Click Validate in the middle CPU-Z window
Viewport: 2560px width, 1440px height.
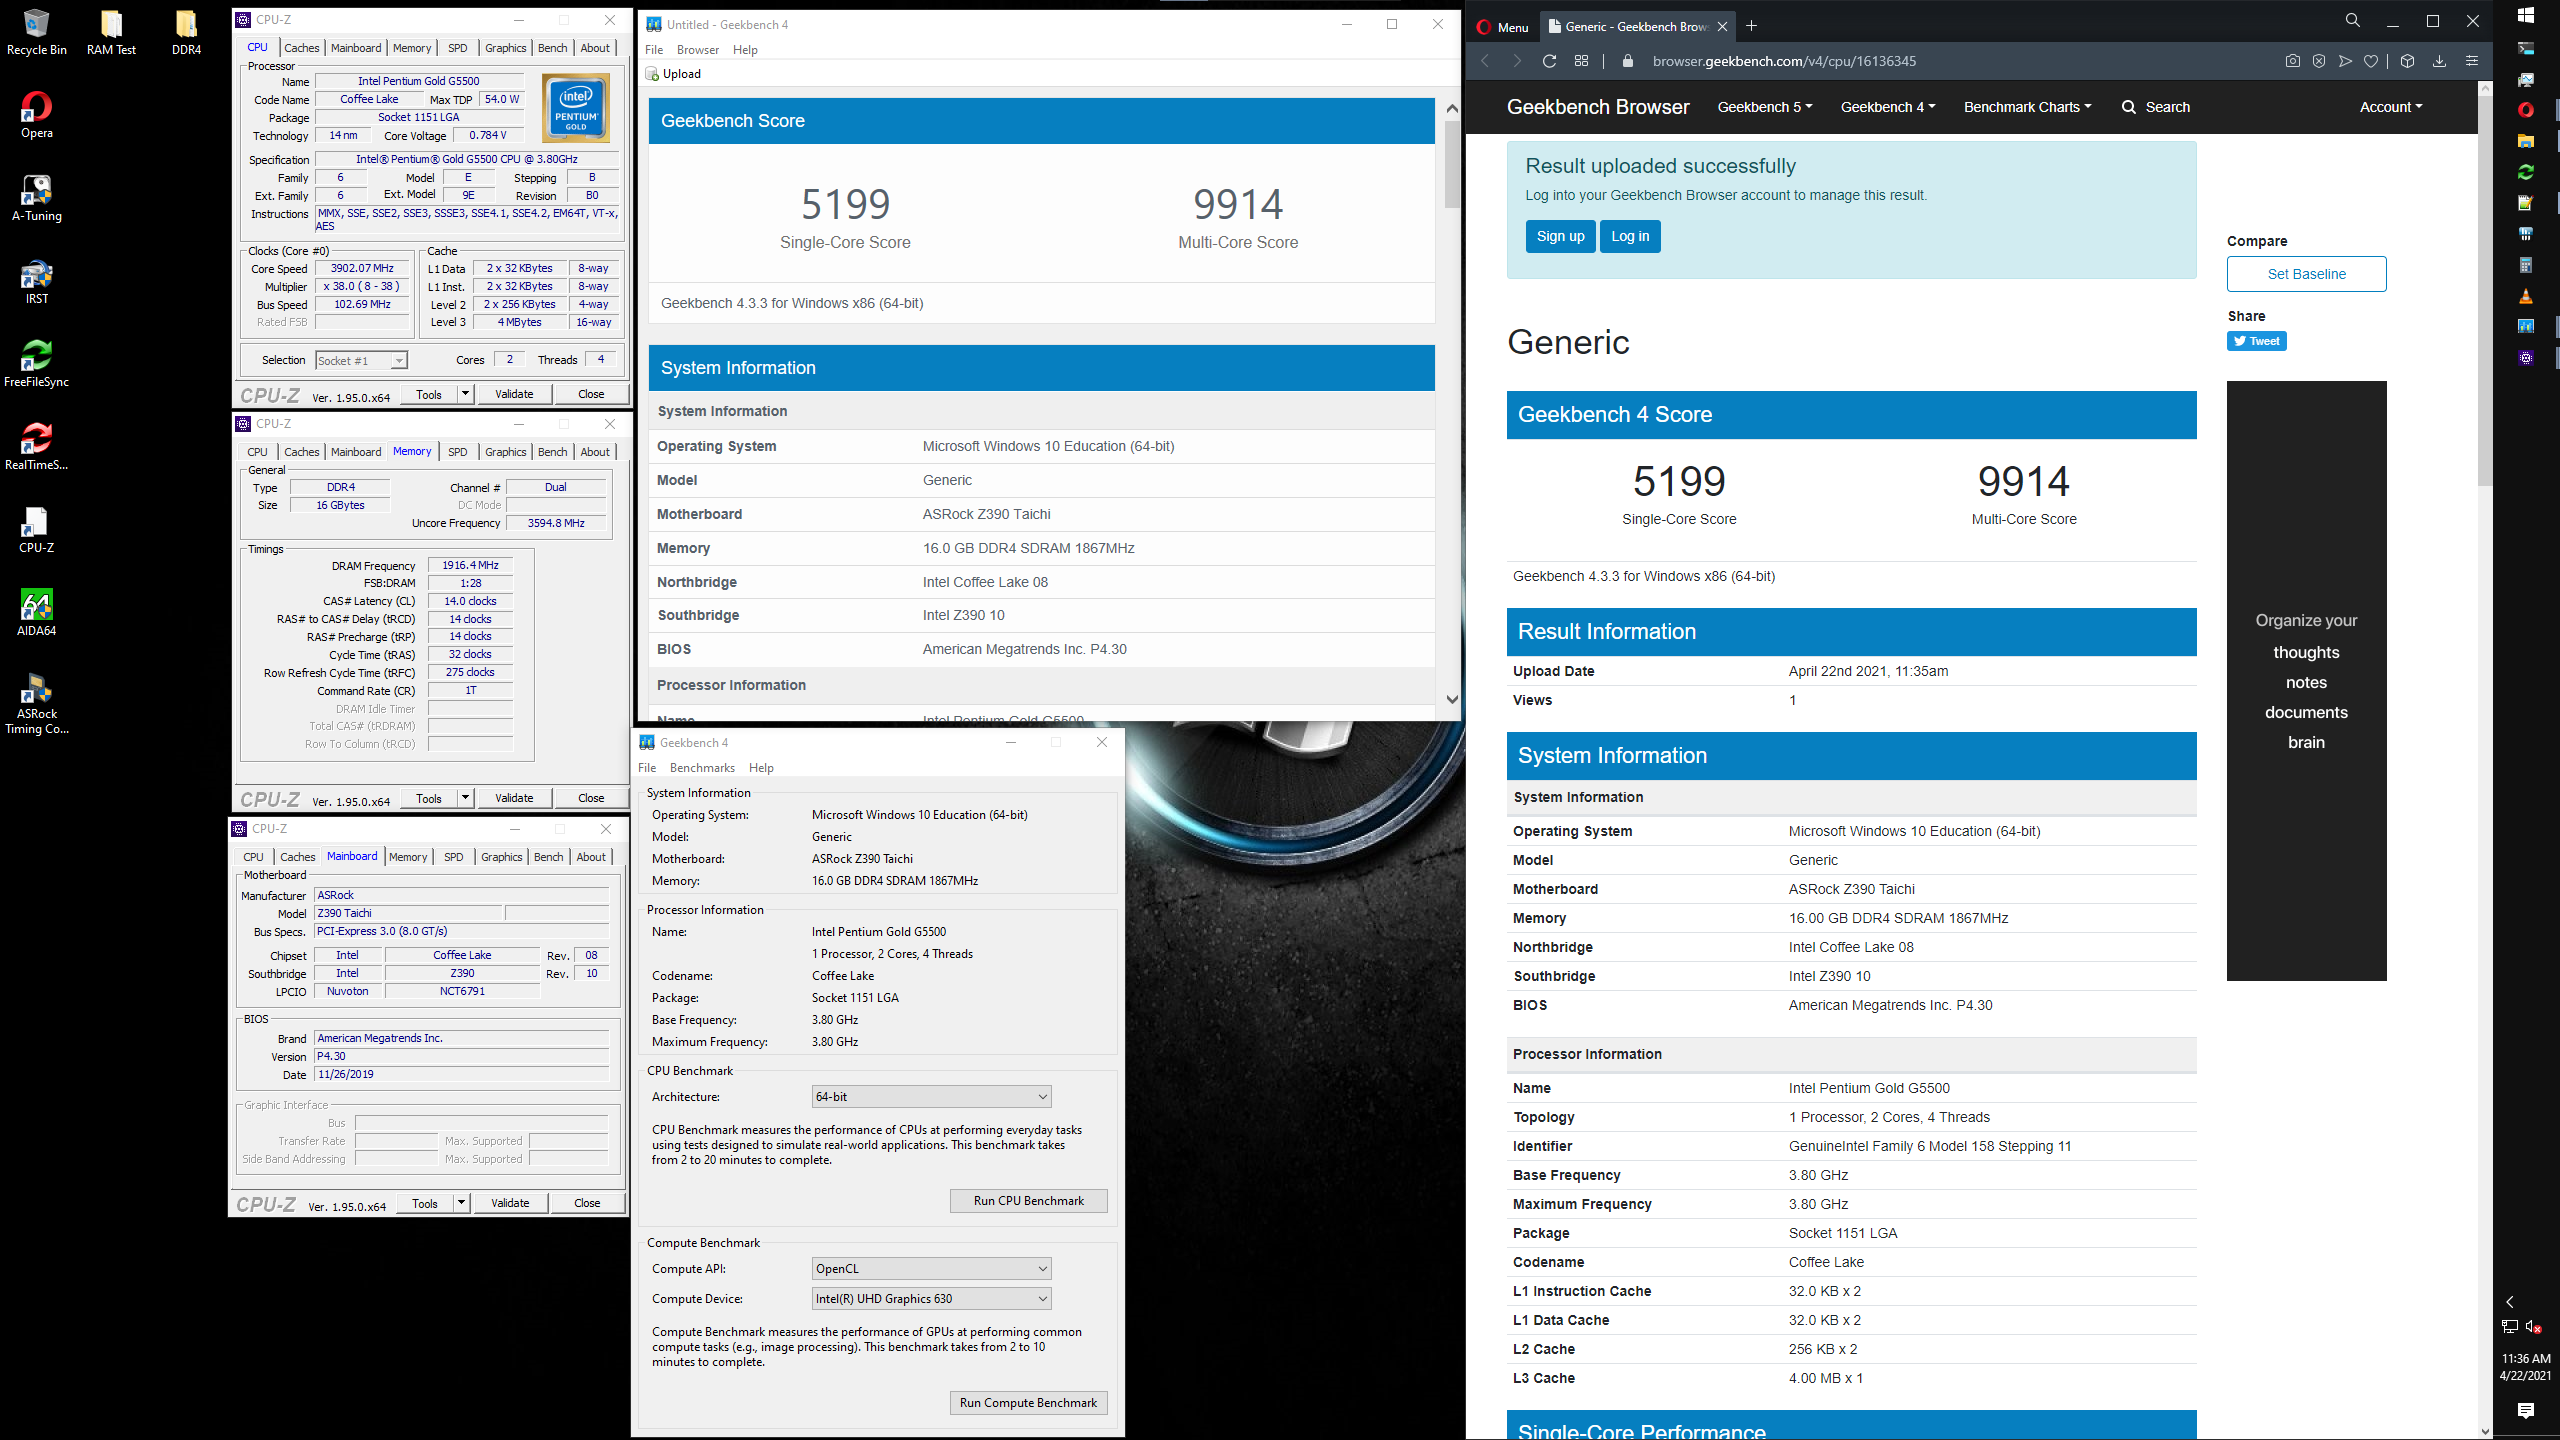point(514,798)
